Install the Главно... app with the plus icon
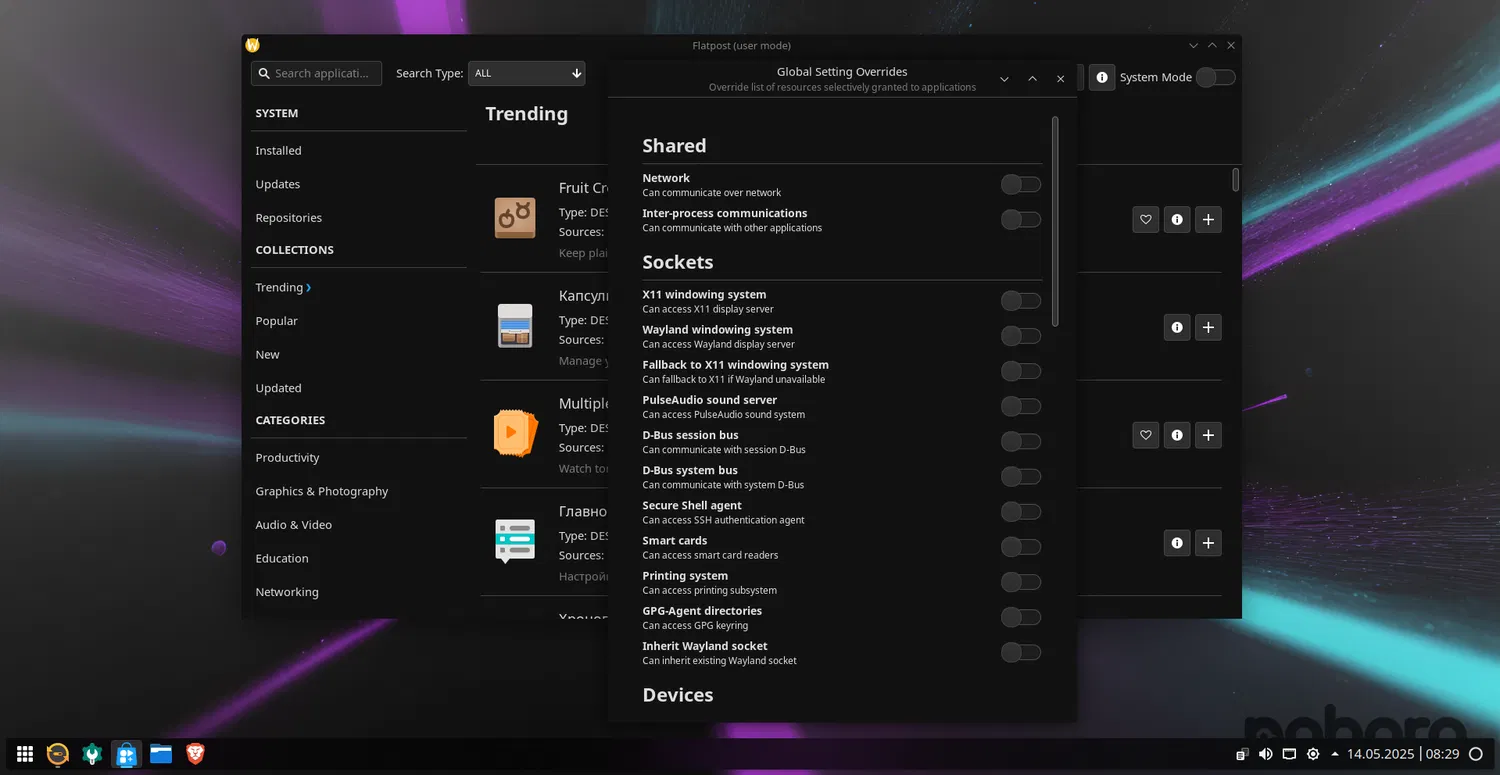This screenshot has width=1500, height=775. coord(1208,543)
